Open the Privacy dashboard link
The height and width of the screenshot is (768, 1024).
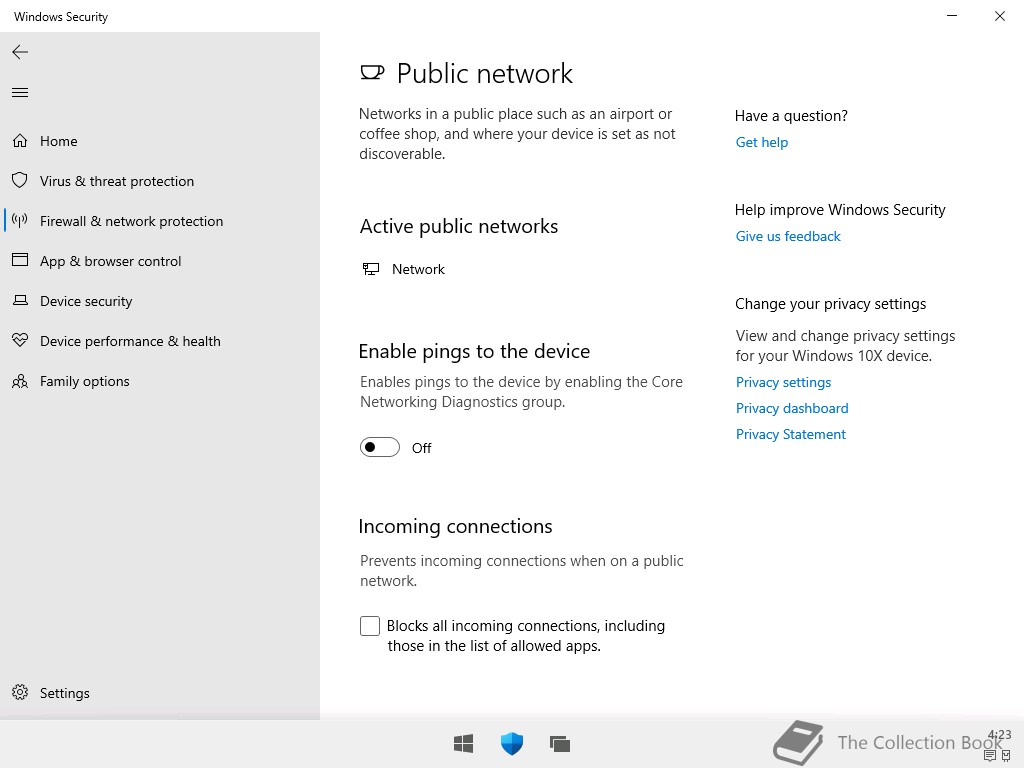pyautogui.click(x=792, y=408)
